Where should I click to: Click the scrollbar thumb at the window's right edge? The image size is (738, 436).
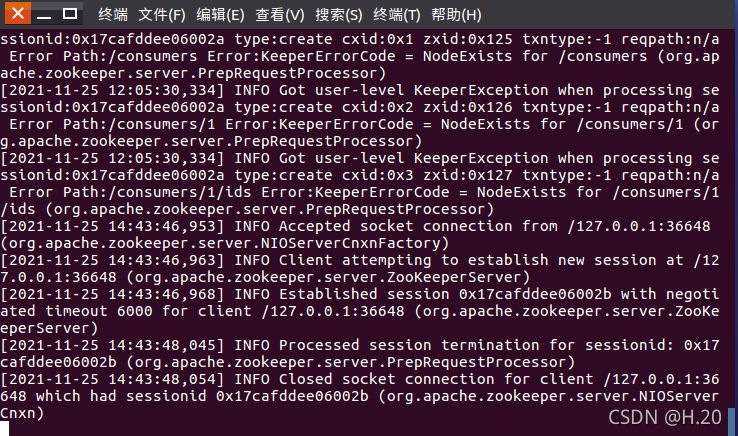point(732,422)
